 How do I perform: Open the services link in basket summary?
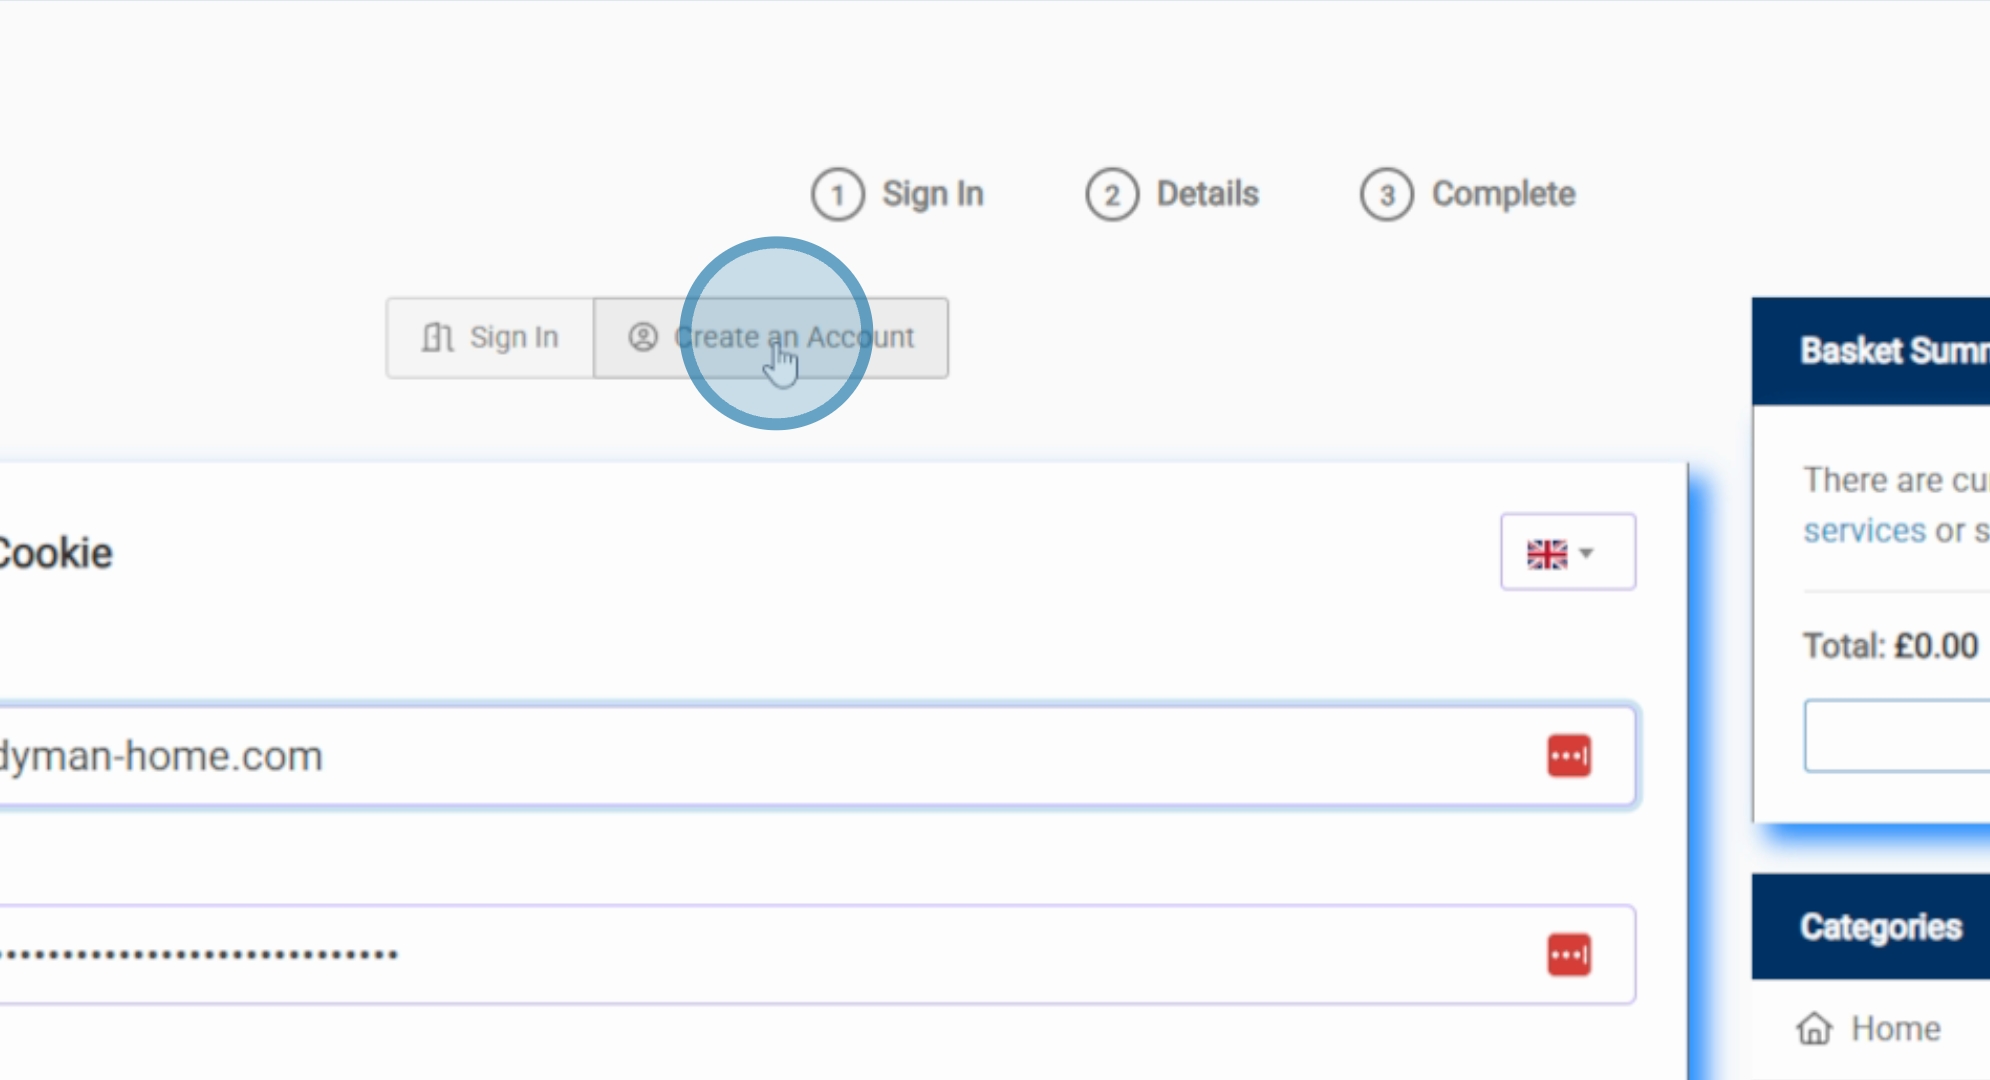(x=1864, y=531)
